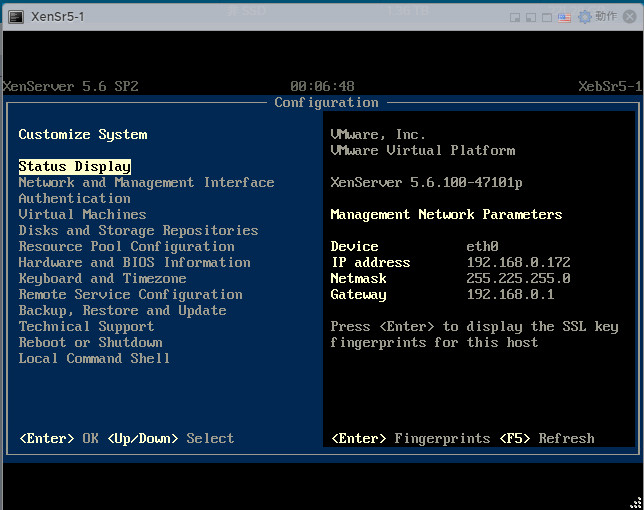Click the eth0 device value
This screenshot has height=510, width=644.
(x=482, y=246)
